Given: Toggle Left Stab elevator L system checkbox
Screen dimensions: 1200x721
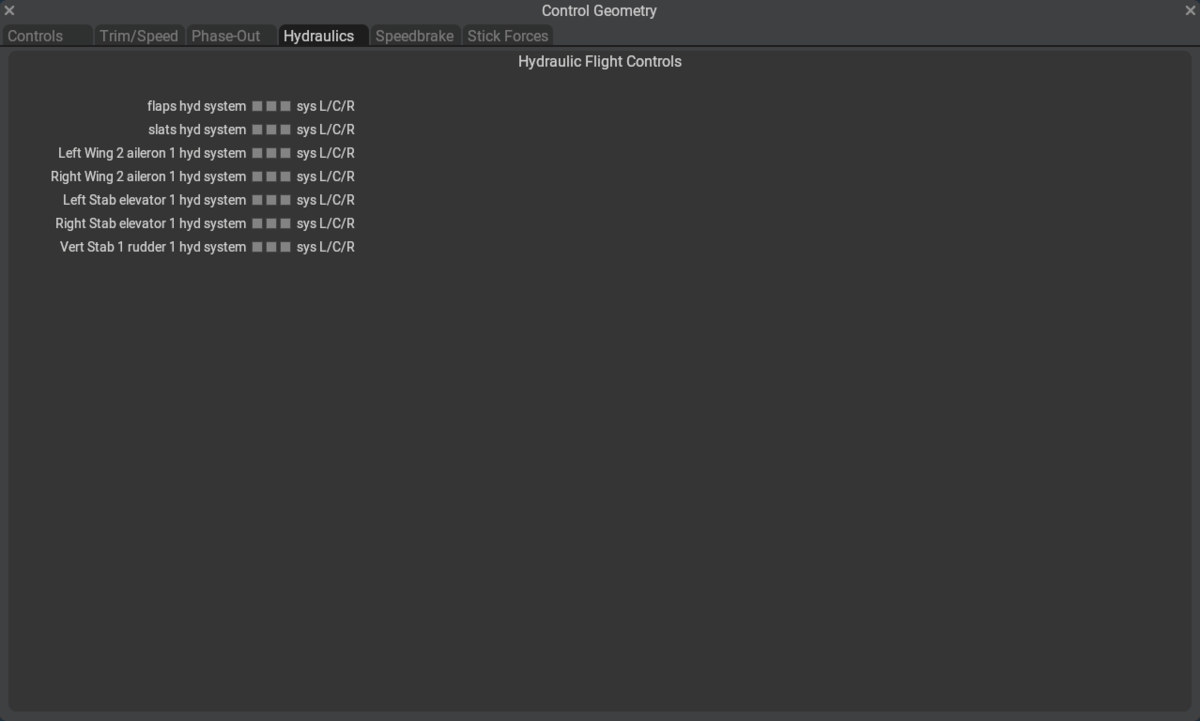Looking at the screenshot, I should pos(257,200).
